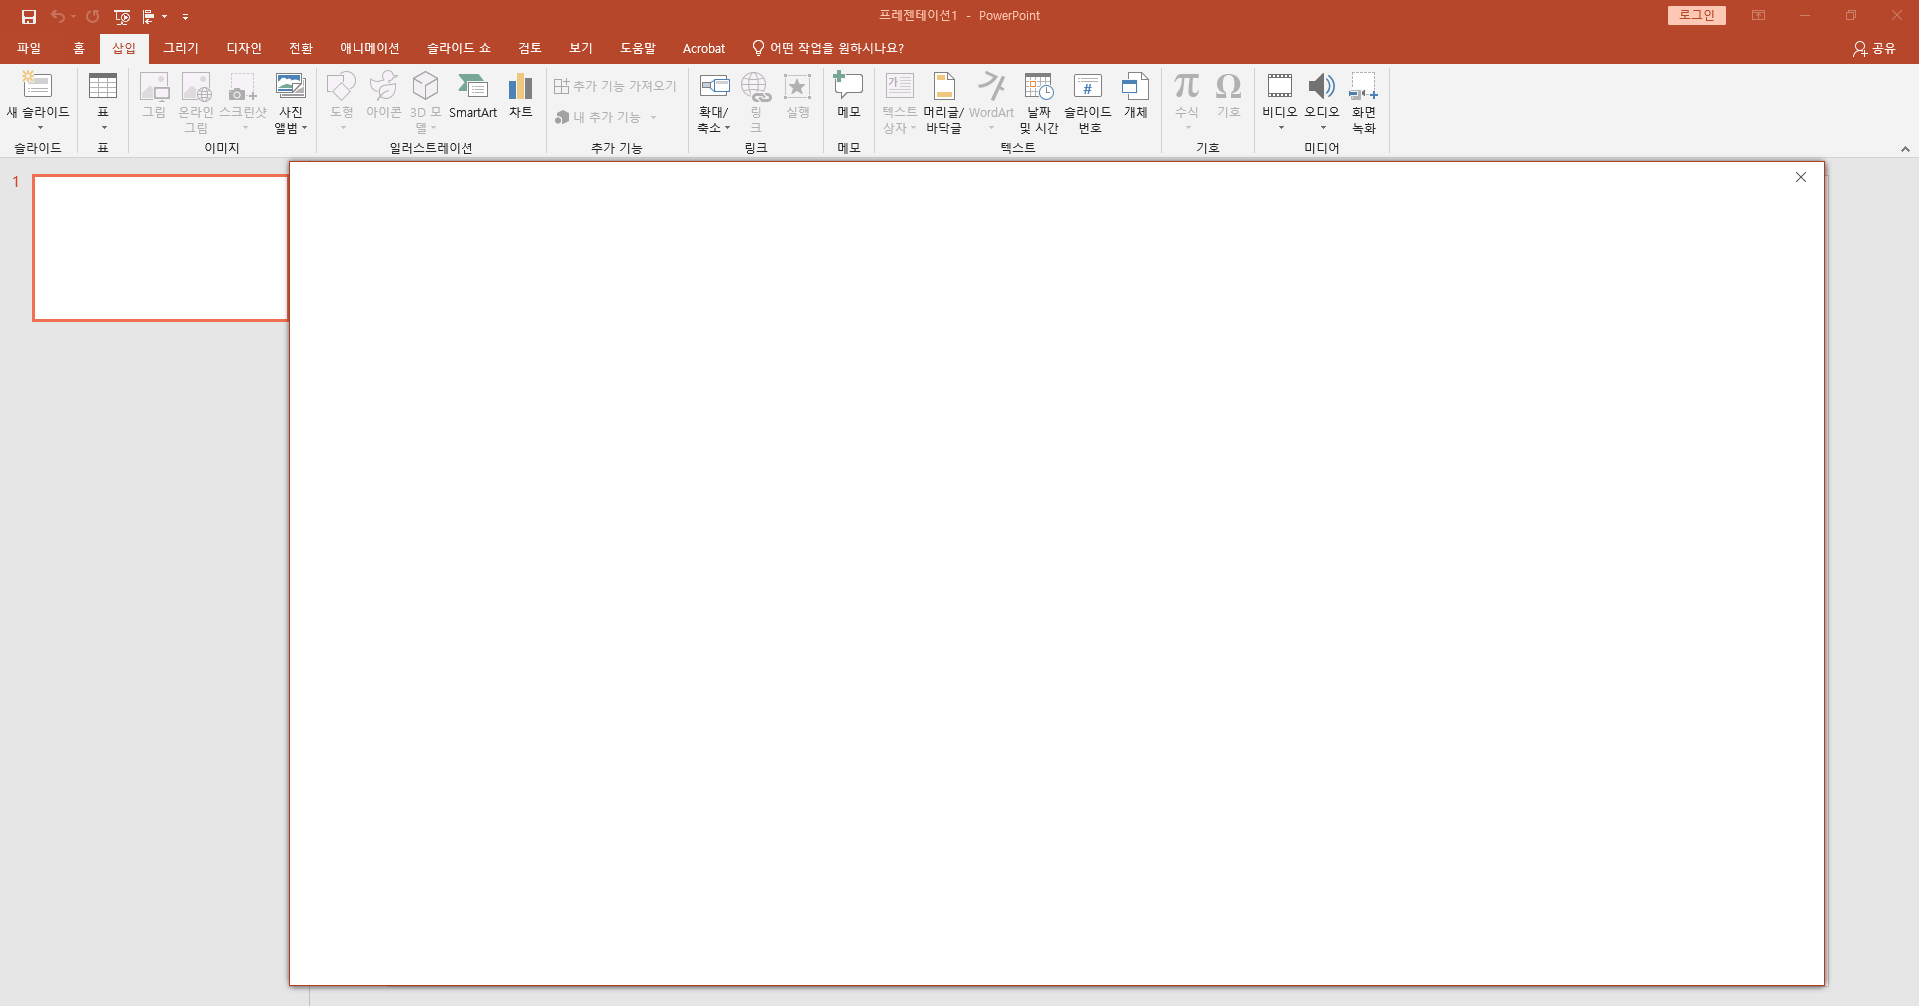Screen dimensions: 1919x1006
Task: Click the 3D Models (3D 모델) icon
Action: coord(426,86)
